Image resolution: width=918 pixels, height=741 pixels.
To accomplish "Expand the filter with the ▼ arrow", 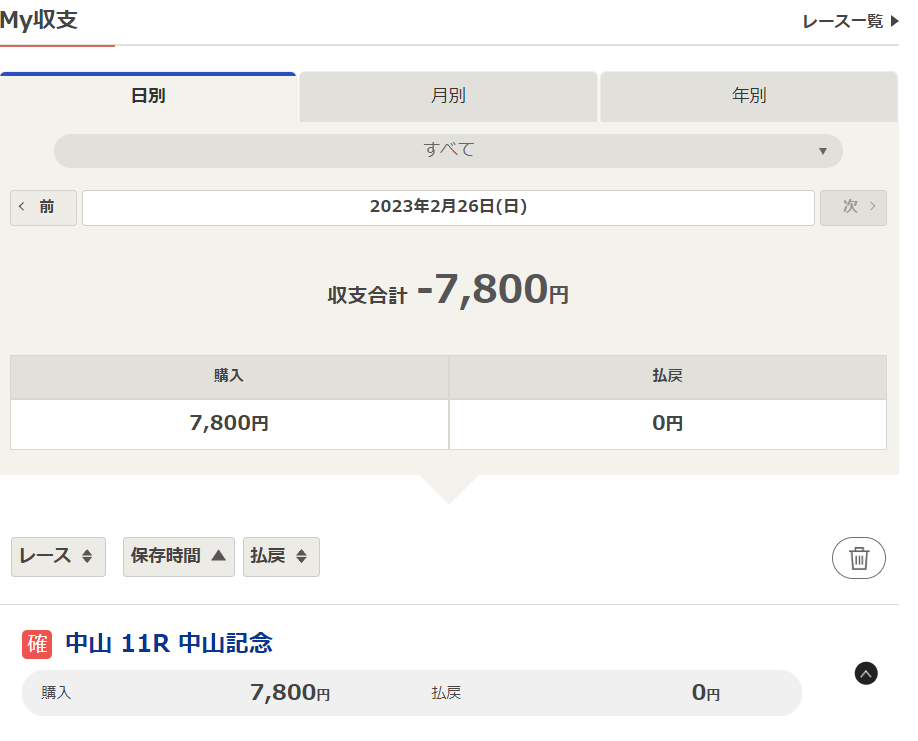I will point(823,150).
